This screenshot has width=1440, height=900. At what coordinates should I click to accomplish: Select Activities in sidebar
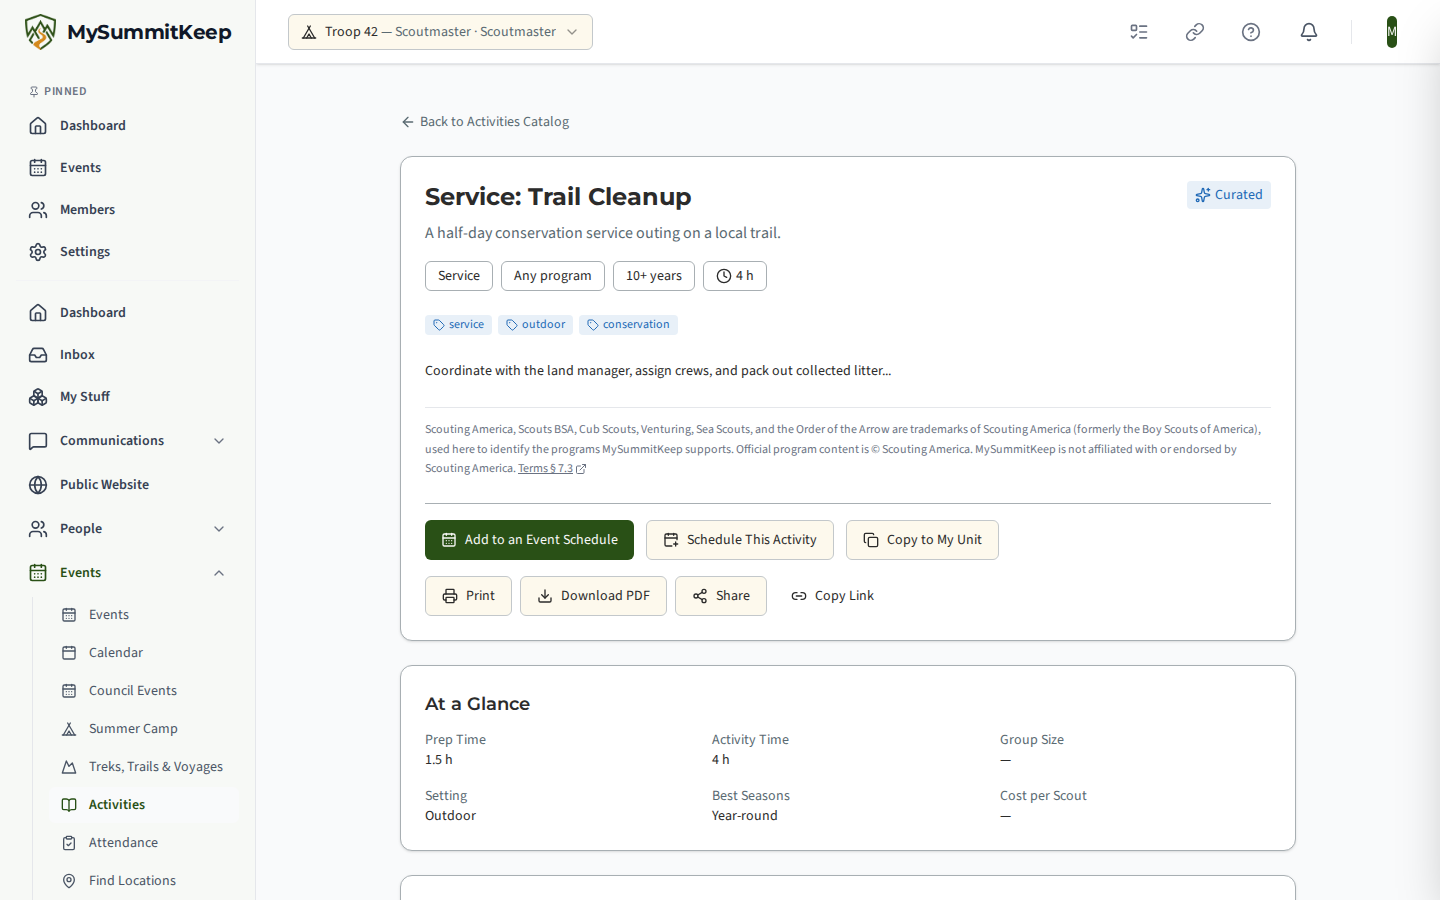click(144, 805)
